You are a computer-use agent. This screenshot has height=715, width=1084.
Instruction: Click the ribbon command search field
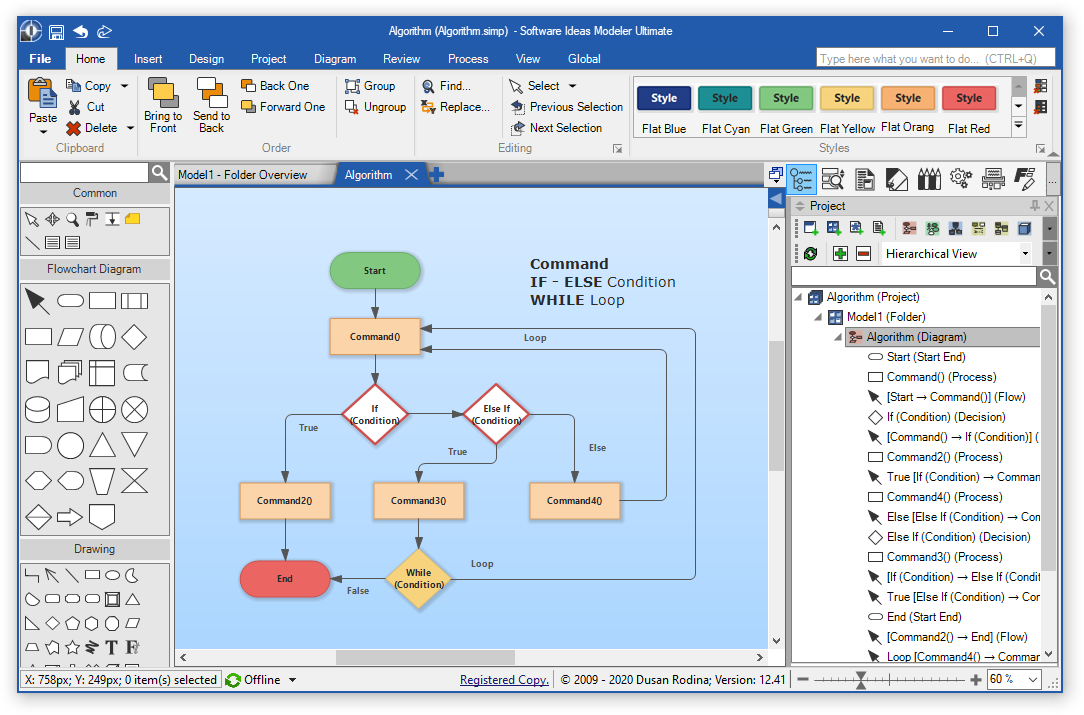click(936, 59)
